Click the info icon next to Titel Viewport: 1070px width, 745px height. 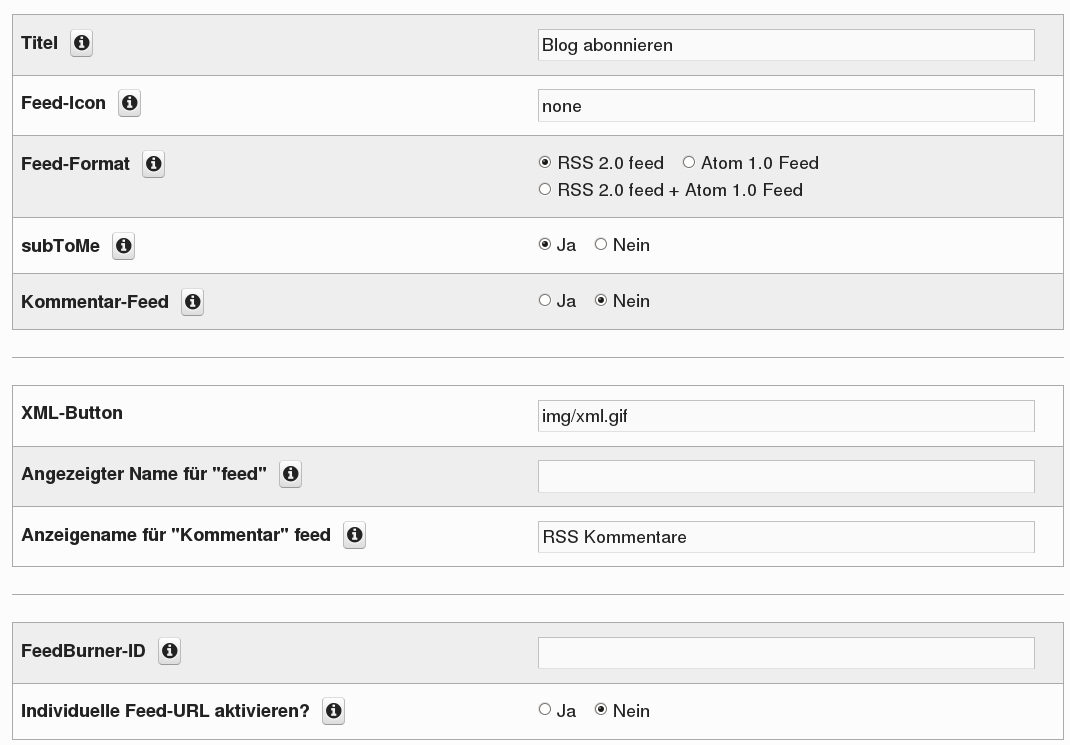click(x=82, y=43)
